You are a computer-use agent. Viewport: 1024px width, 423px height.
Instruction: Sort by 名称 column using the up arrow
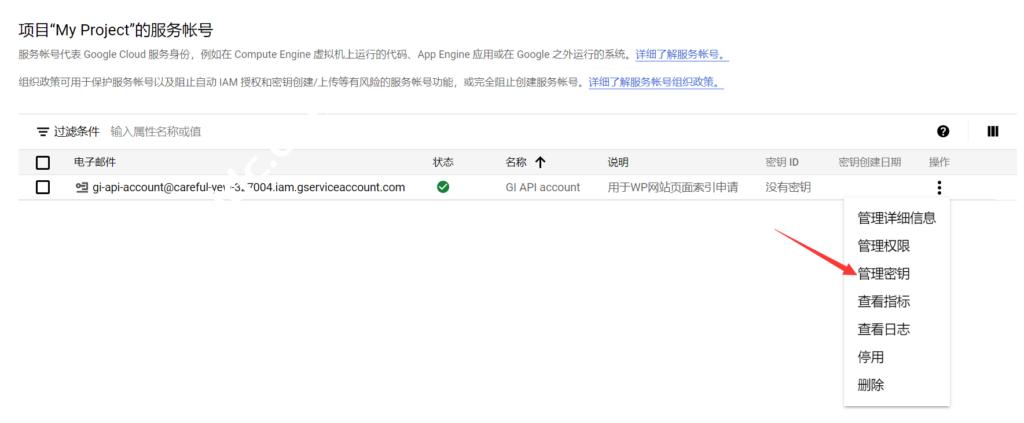coord(540,162)
